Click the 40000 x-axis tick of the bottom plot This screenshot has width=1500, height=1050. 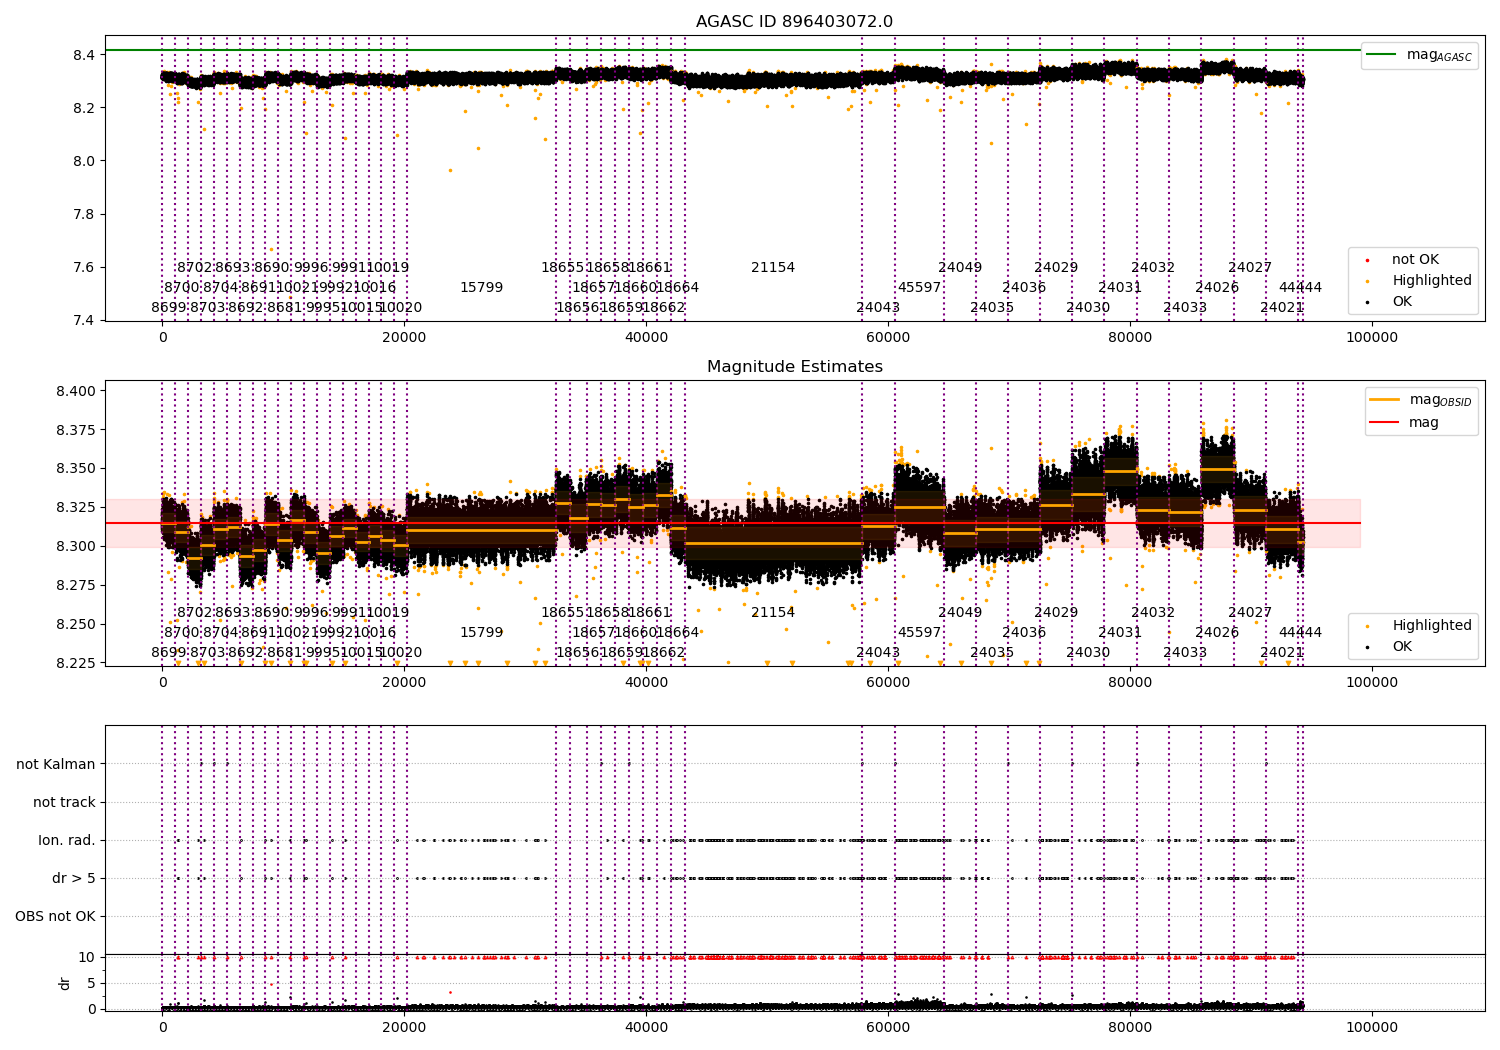click(646, 1028)
